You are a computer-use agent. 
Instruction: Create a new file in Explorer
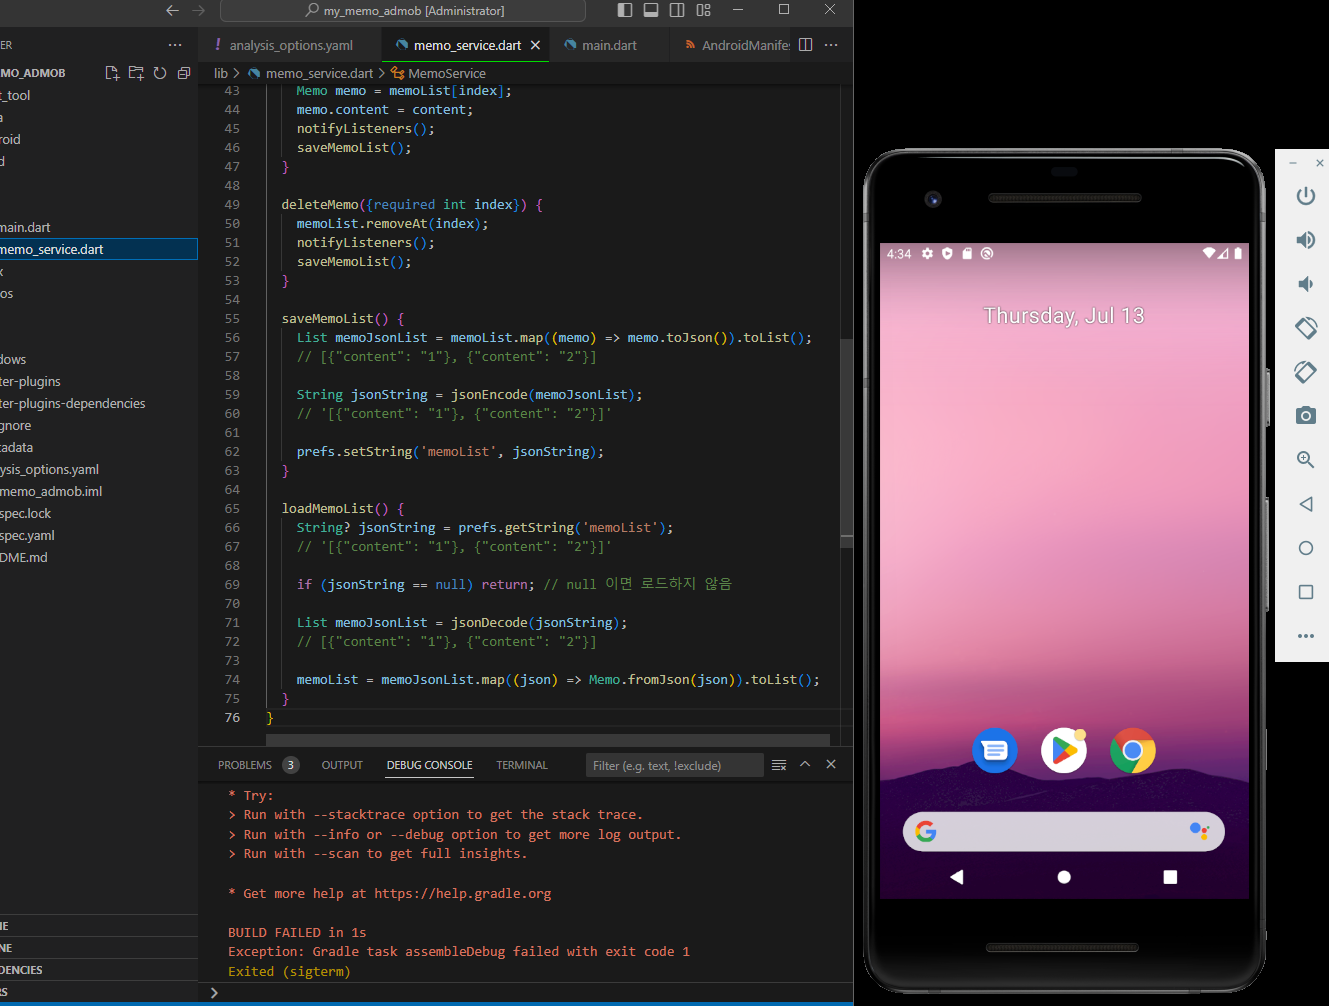click(x=112, y=73)
